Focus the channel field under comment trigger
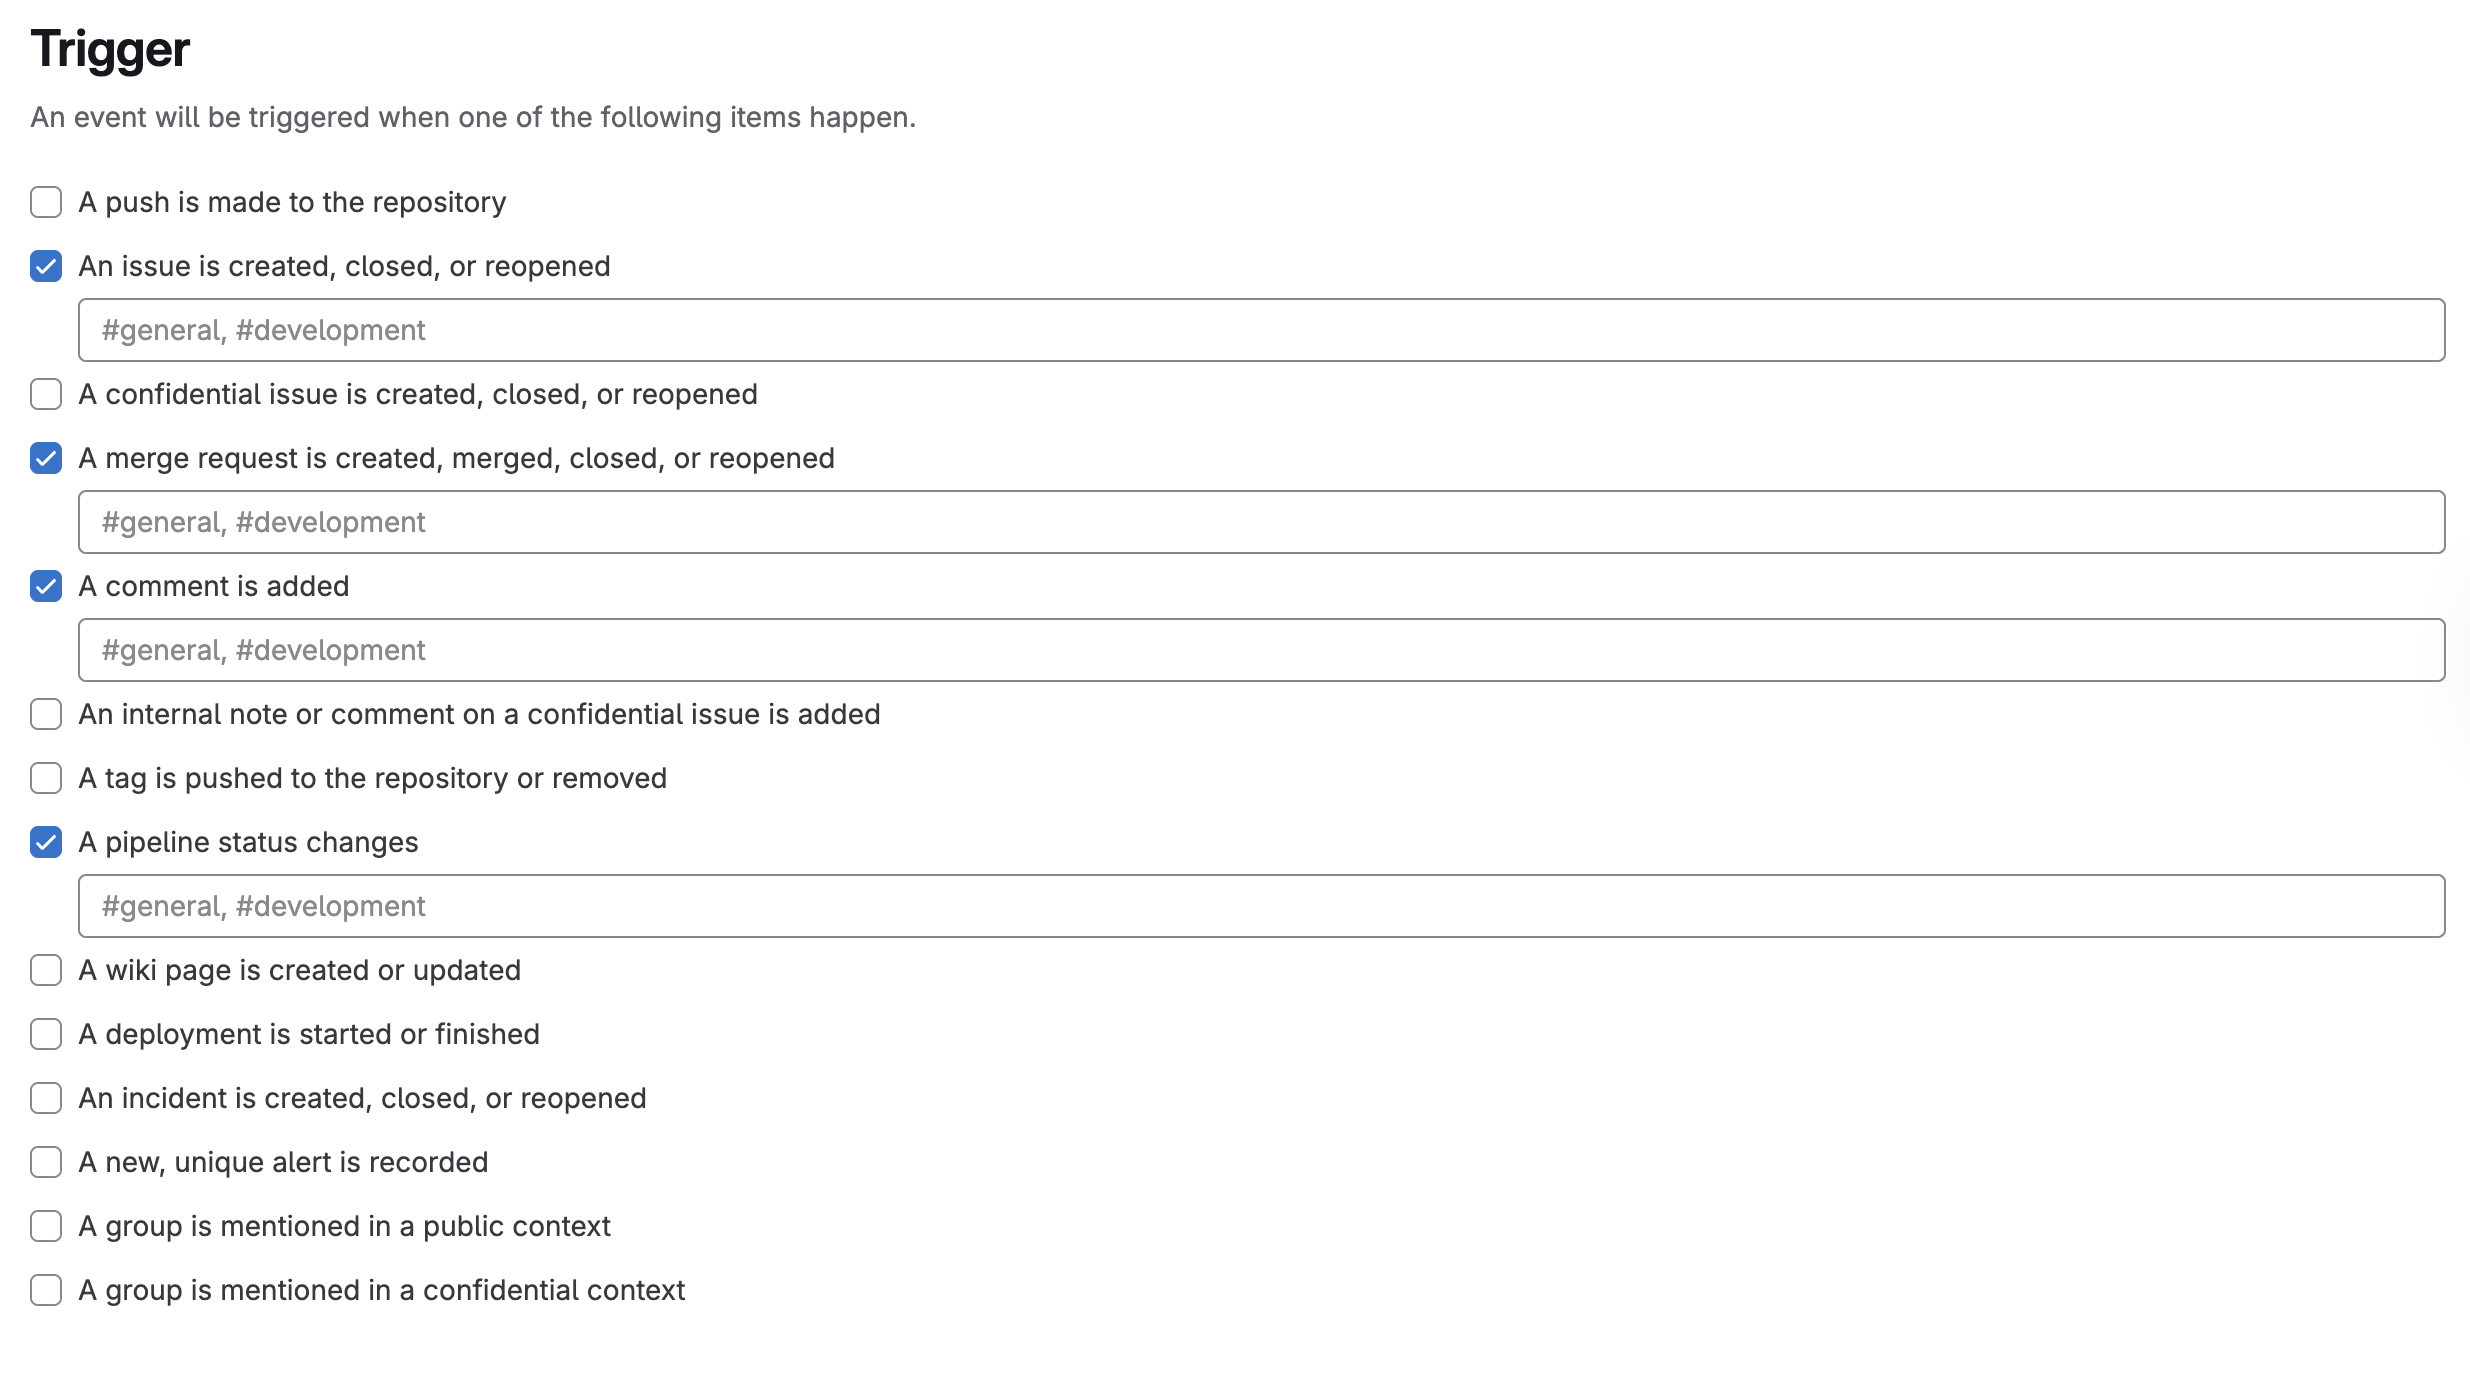The width and height of the screenshot is (2470, 1380). point(1262,650)
